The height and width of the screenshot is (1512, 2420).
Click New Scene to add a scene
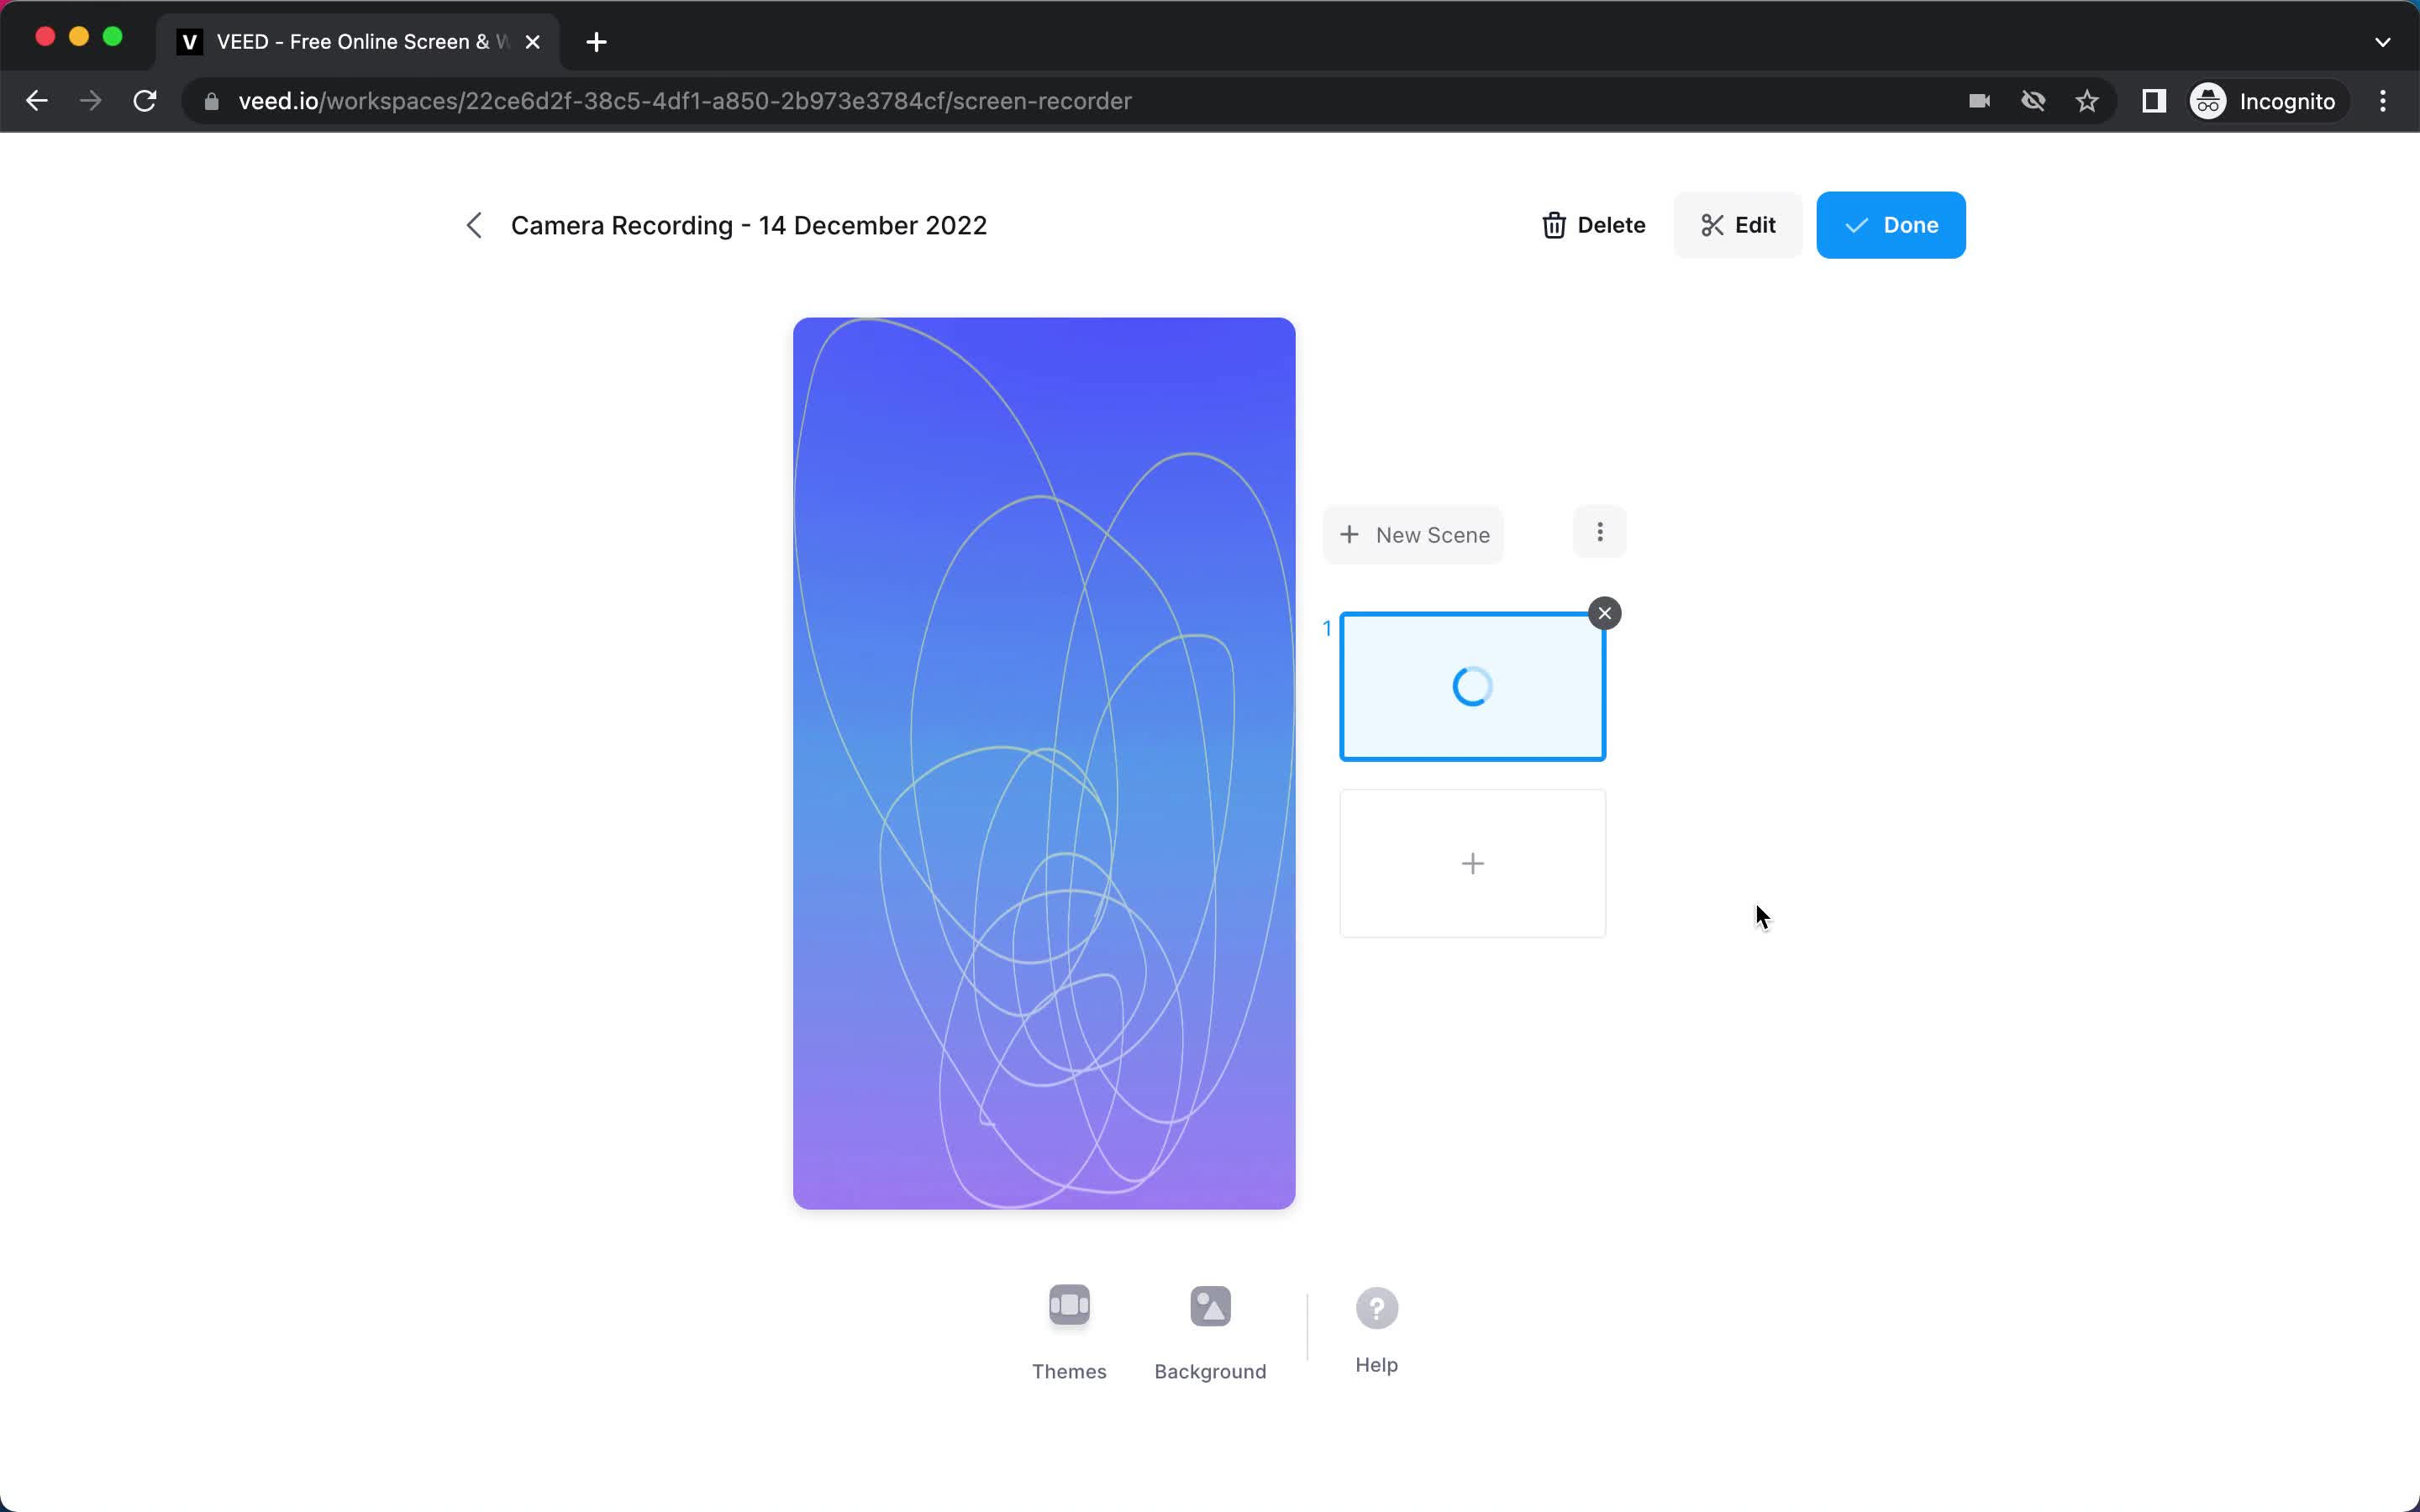1413,535
